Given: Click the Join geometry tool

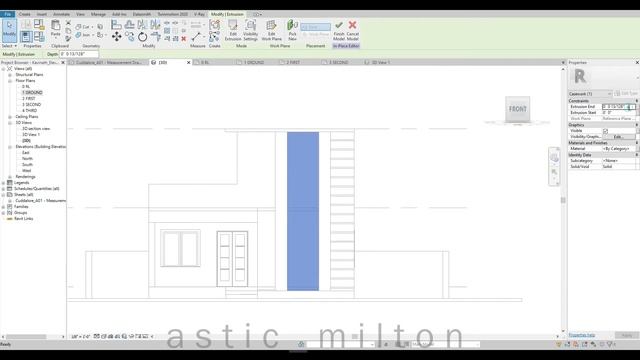Looking at the screenshot, I should [x=84, y=35].
